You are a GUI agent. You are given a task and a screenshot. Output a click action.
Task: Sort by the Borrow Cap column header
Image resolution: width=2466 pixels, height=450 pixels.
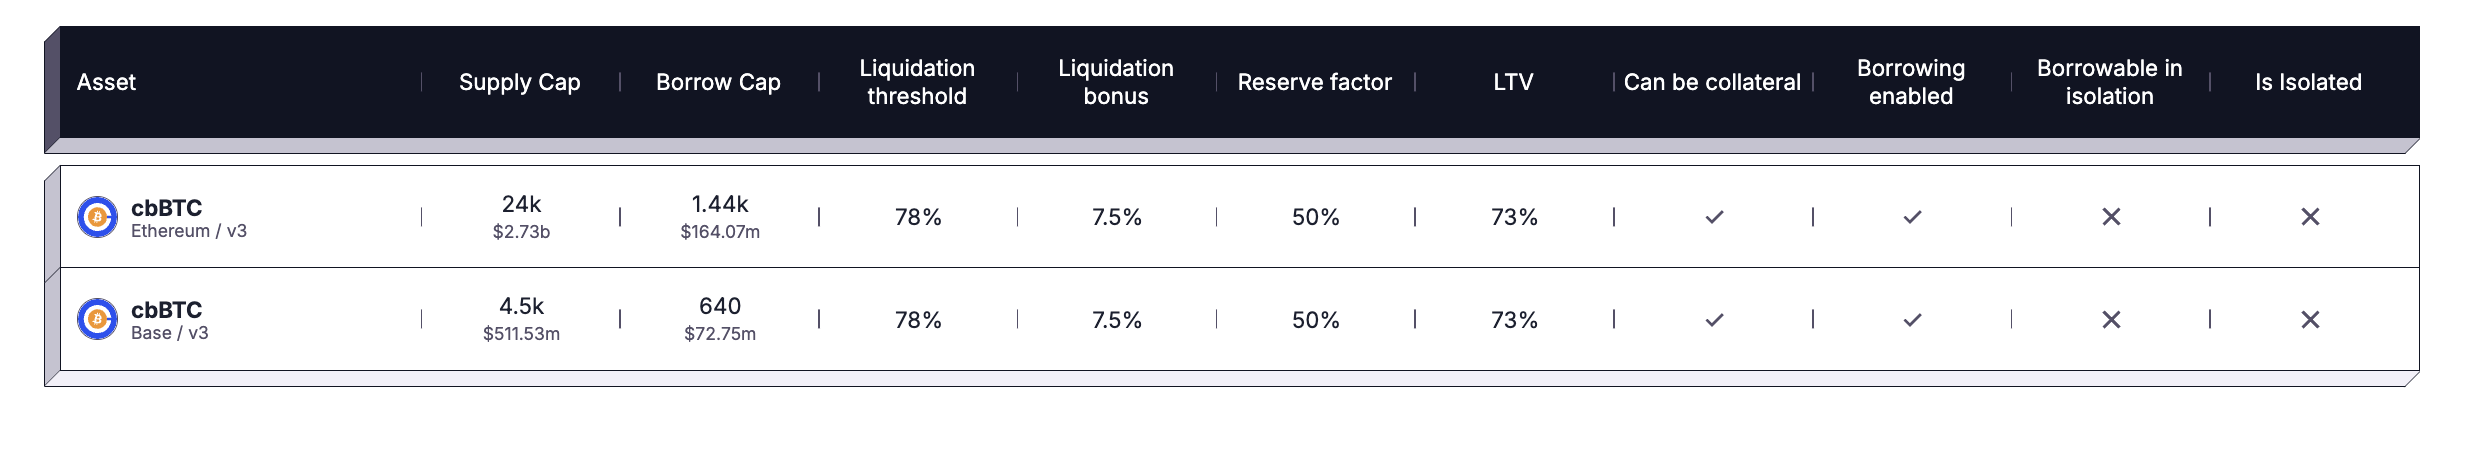click(x=718, y=82)
